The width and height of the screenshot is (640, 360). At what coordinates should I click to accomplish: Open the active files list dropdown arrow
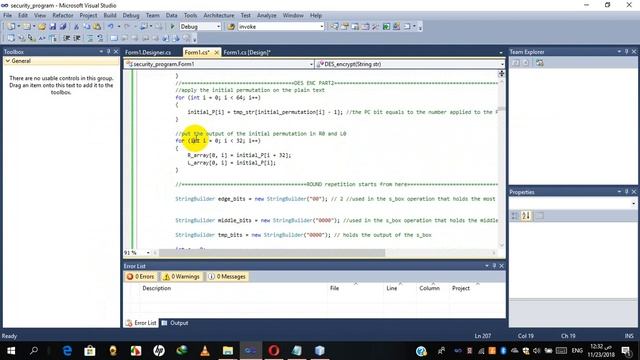501,53
